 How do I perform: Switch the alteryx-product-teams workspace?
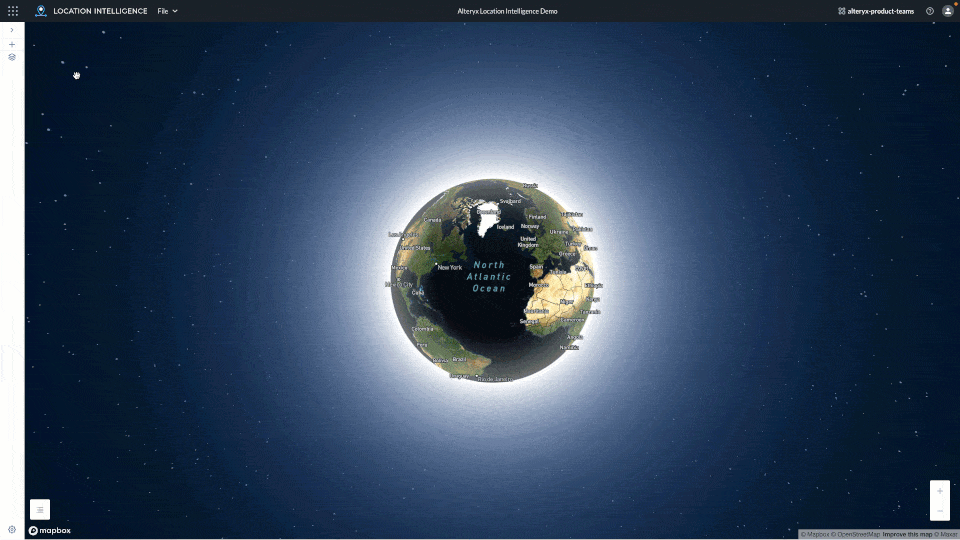(x=875, y=11)
